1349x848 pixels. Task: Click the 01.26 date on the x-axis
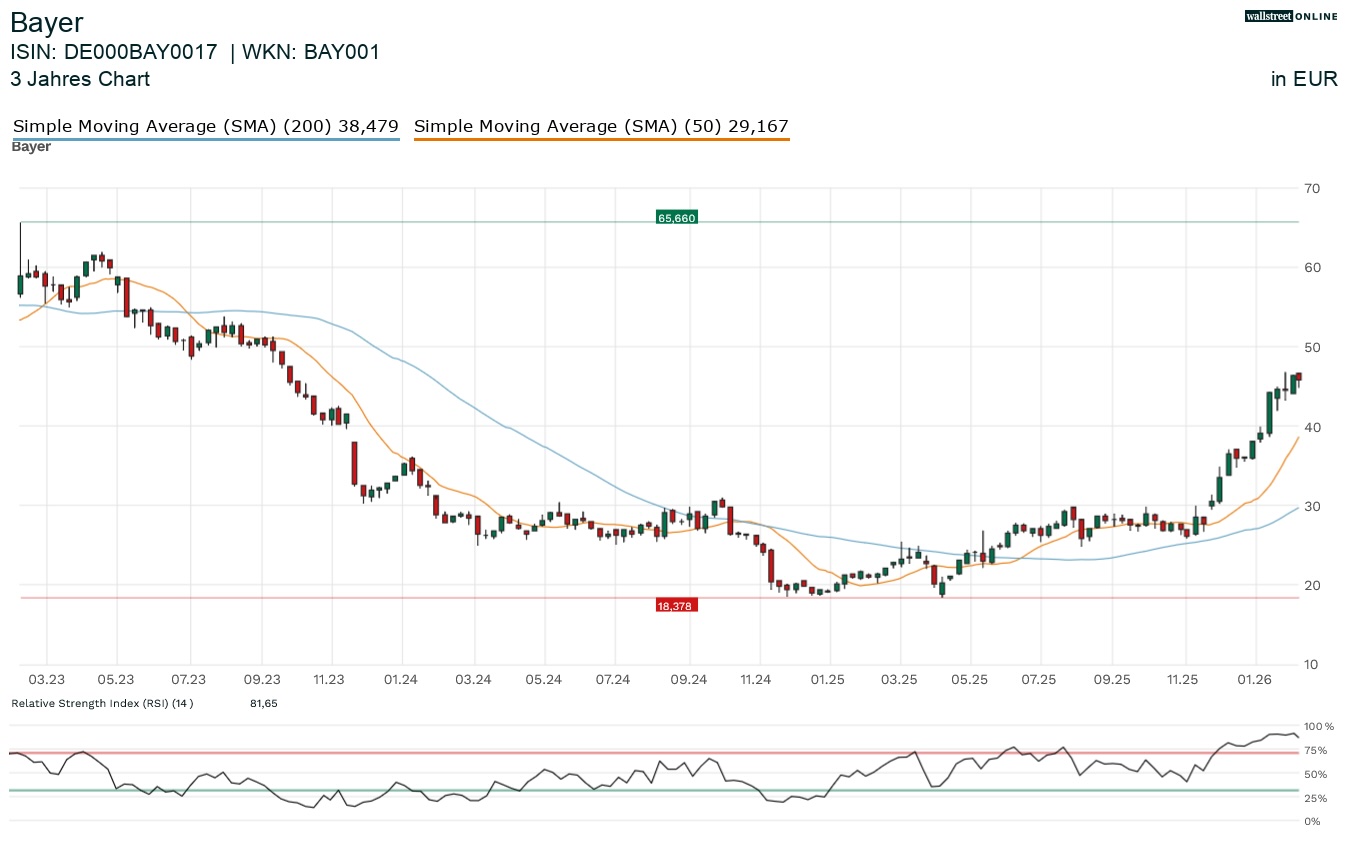pyautogui.click(x=1255, y=679)
